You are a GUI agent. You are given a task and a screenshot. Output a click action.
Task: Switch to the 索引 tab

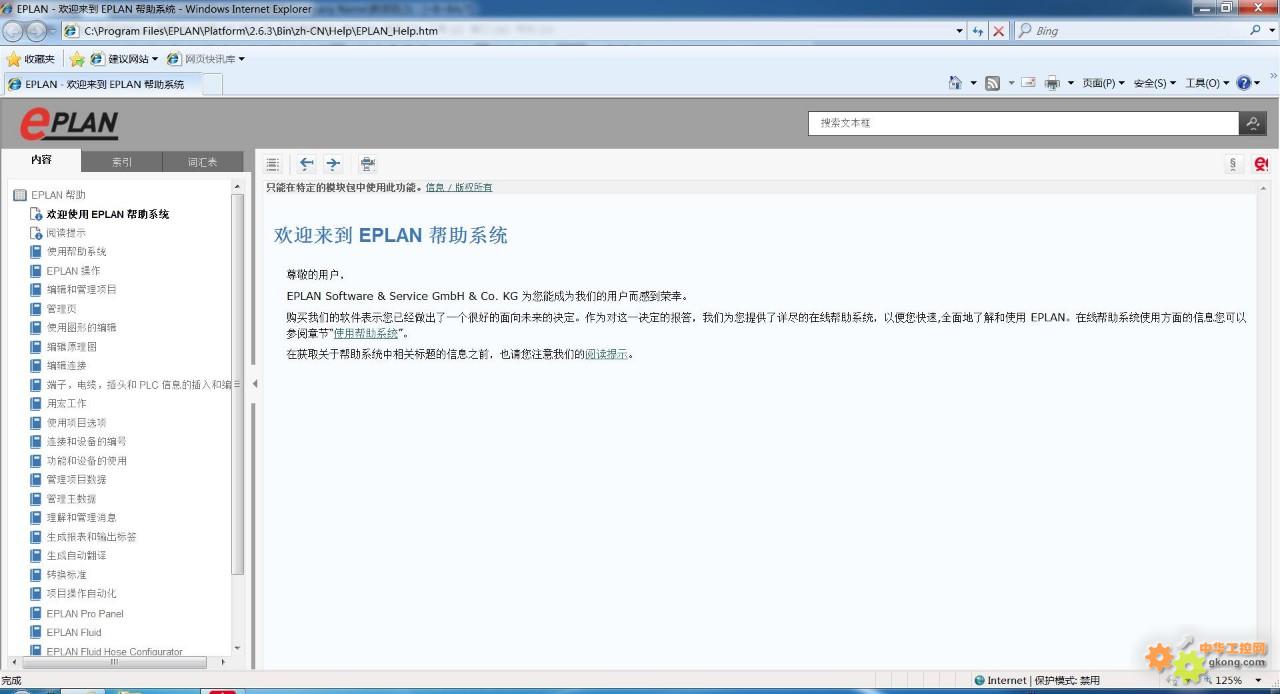click(122, 161)
